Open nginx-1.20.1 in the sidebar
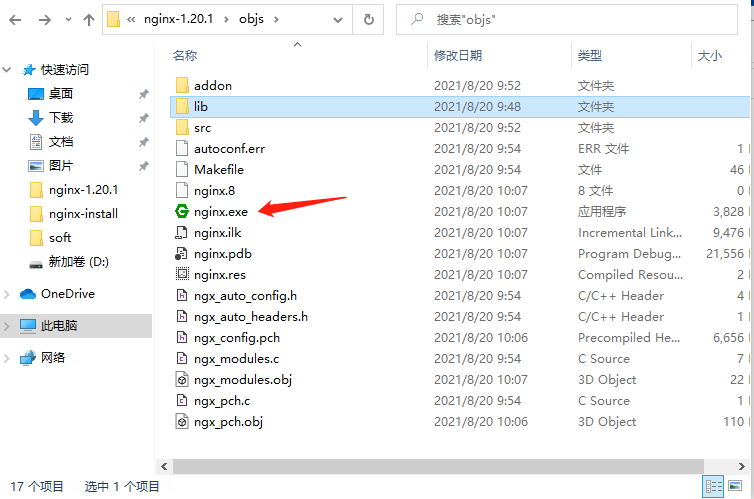 pyautogui.click(x=83, y=190)
